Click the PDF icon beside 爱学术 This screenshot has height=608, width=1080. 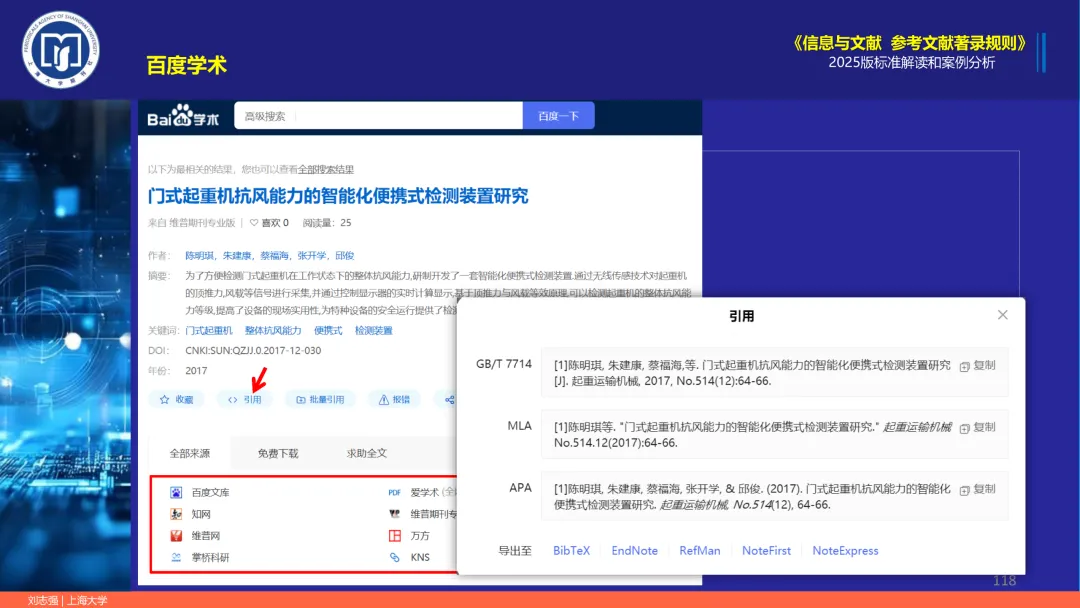395,492
